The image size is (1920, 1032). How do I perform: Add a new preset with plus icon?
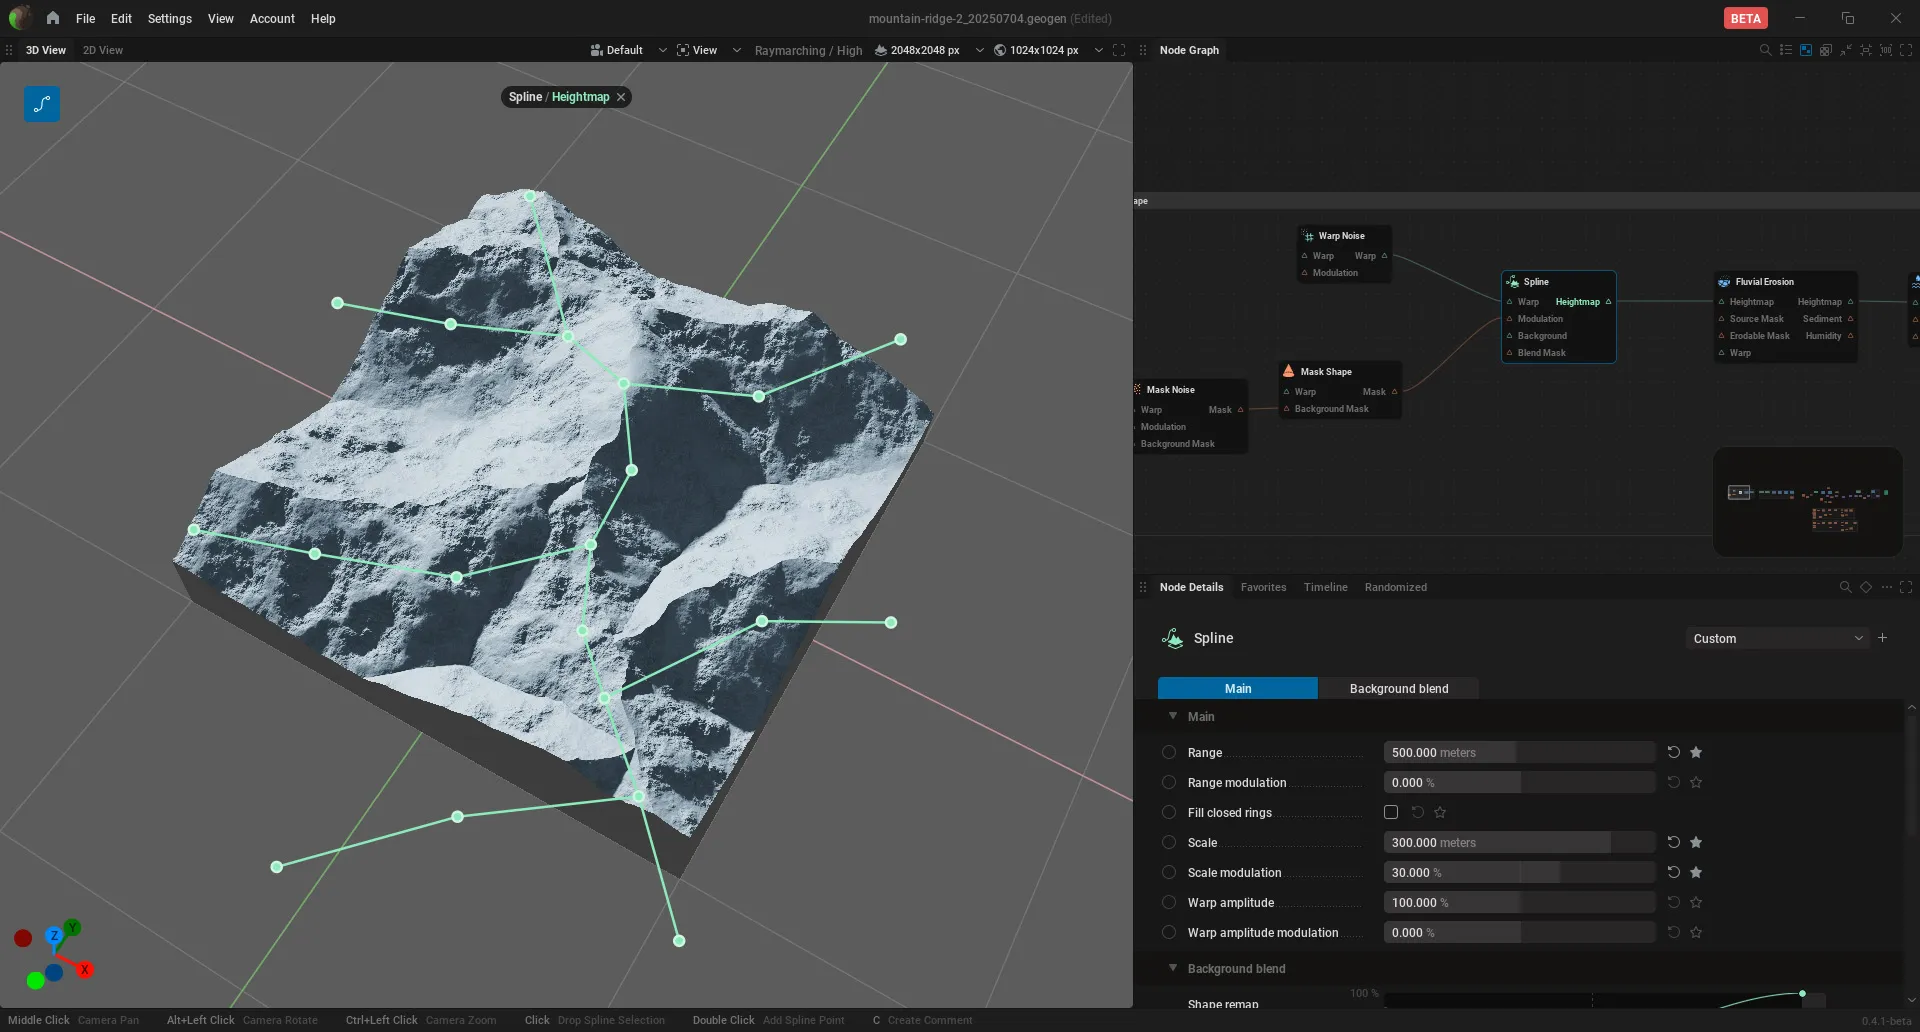click(1882, 638)
